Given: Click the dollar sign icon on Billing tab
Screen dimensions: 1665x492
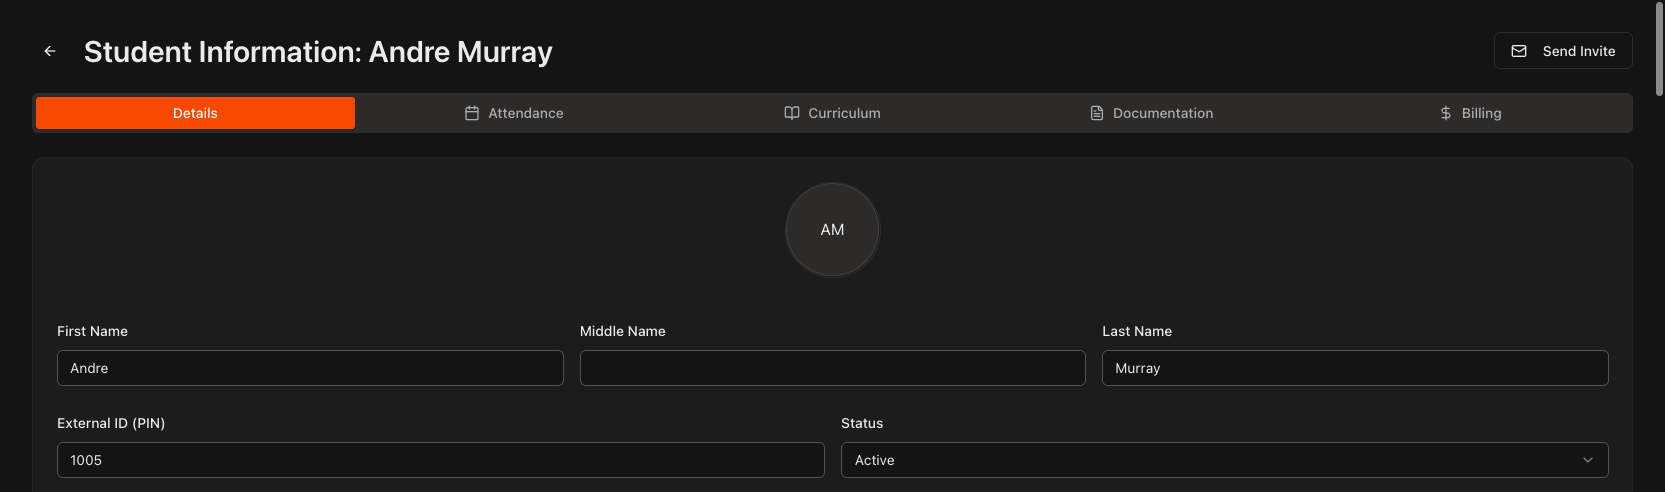Looking at the screenshot, I should click(x=1446, y=113).
